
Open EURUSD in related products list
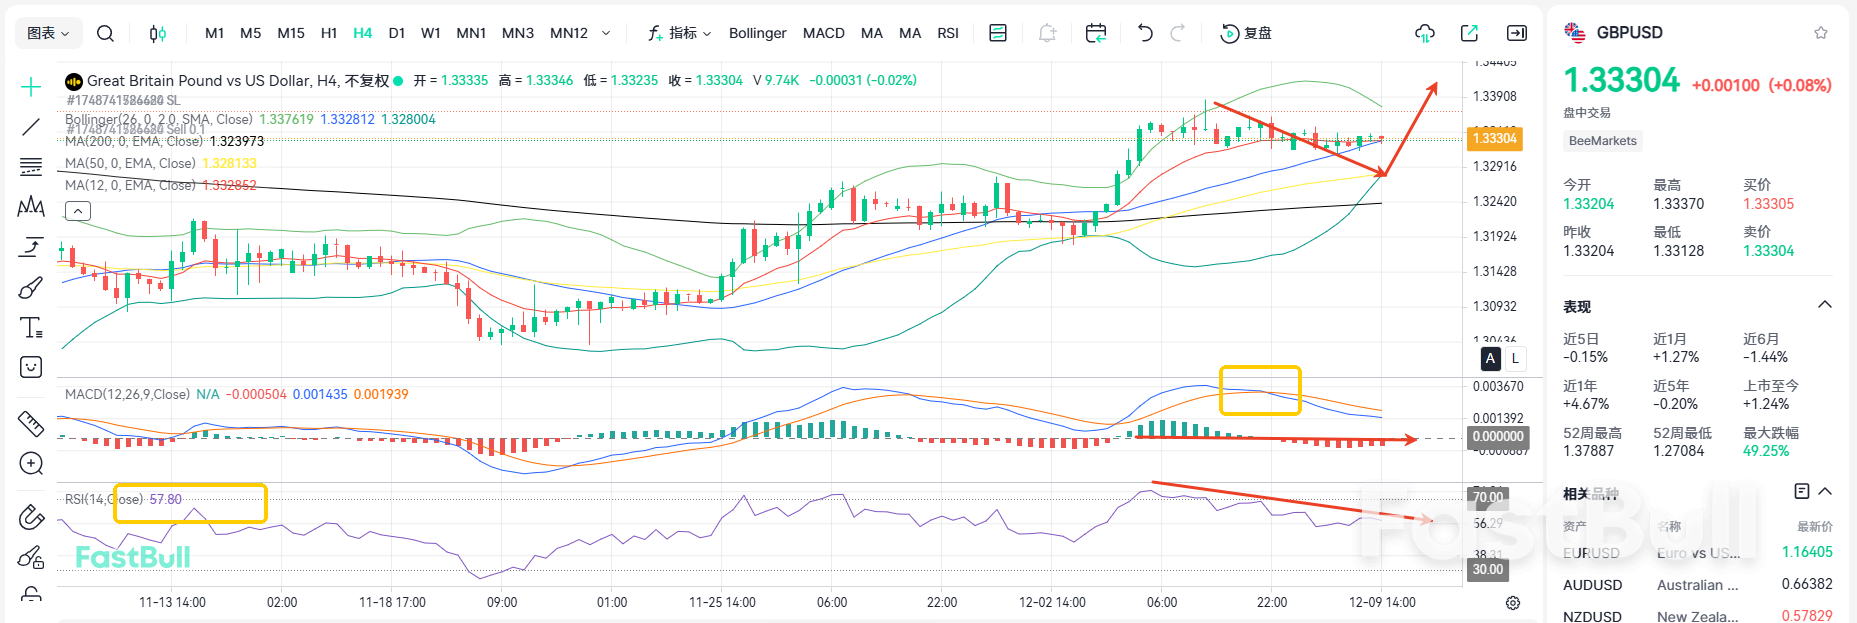[1591, 553]
